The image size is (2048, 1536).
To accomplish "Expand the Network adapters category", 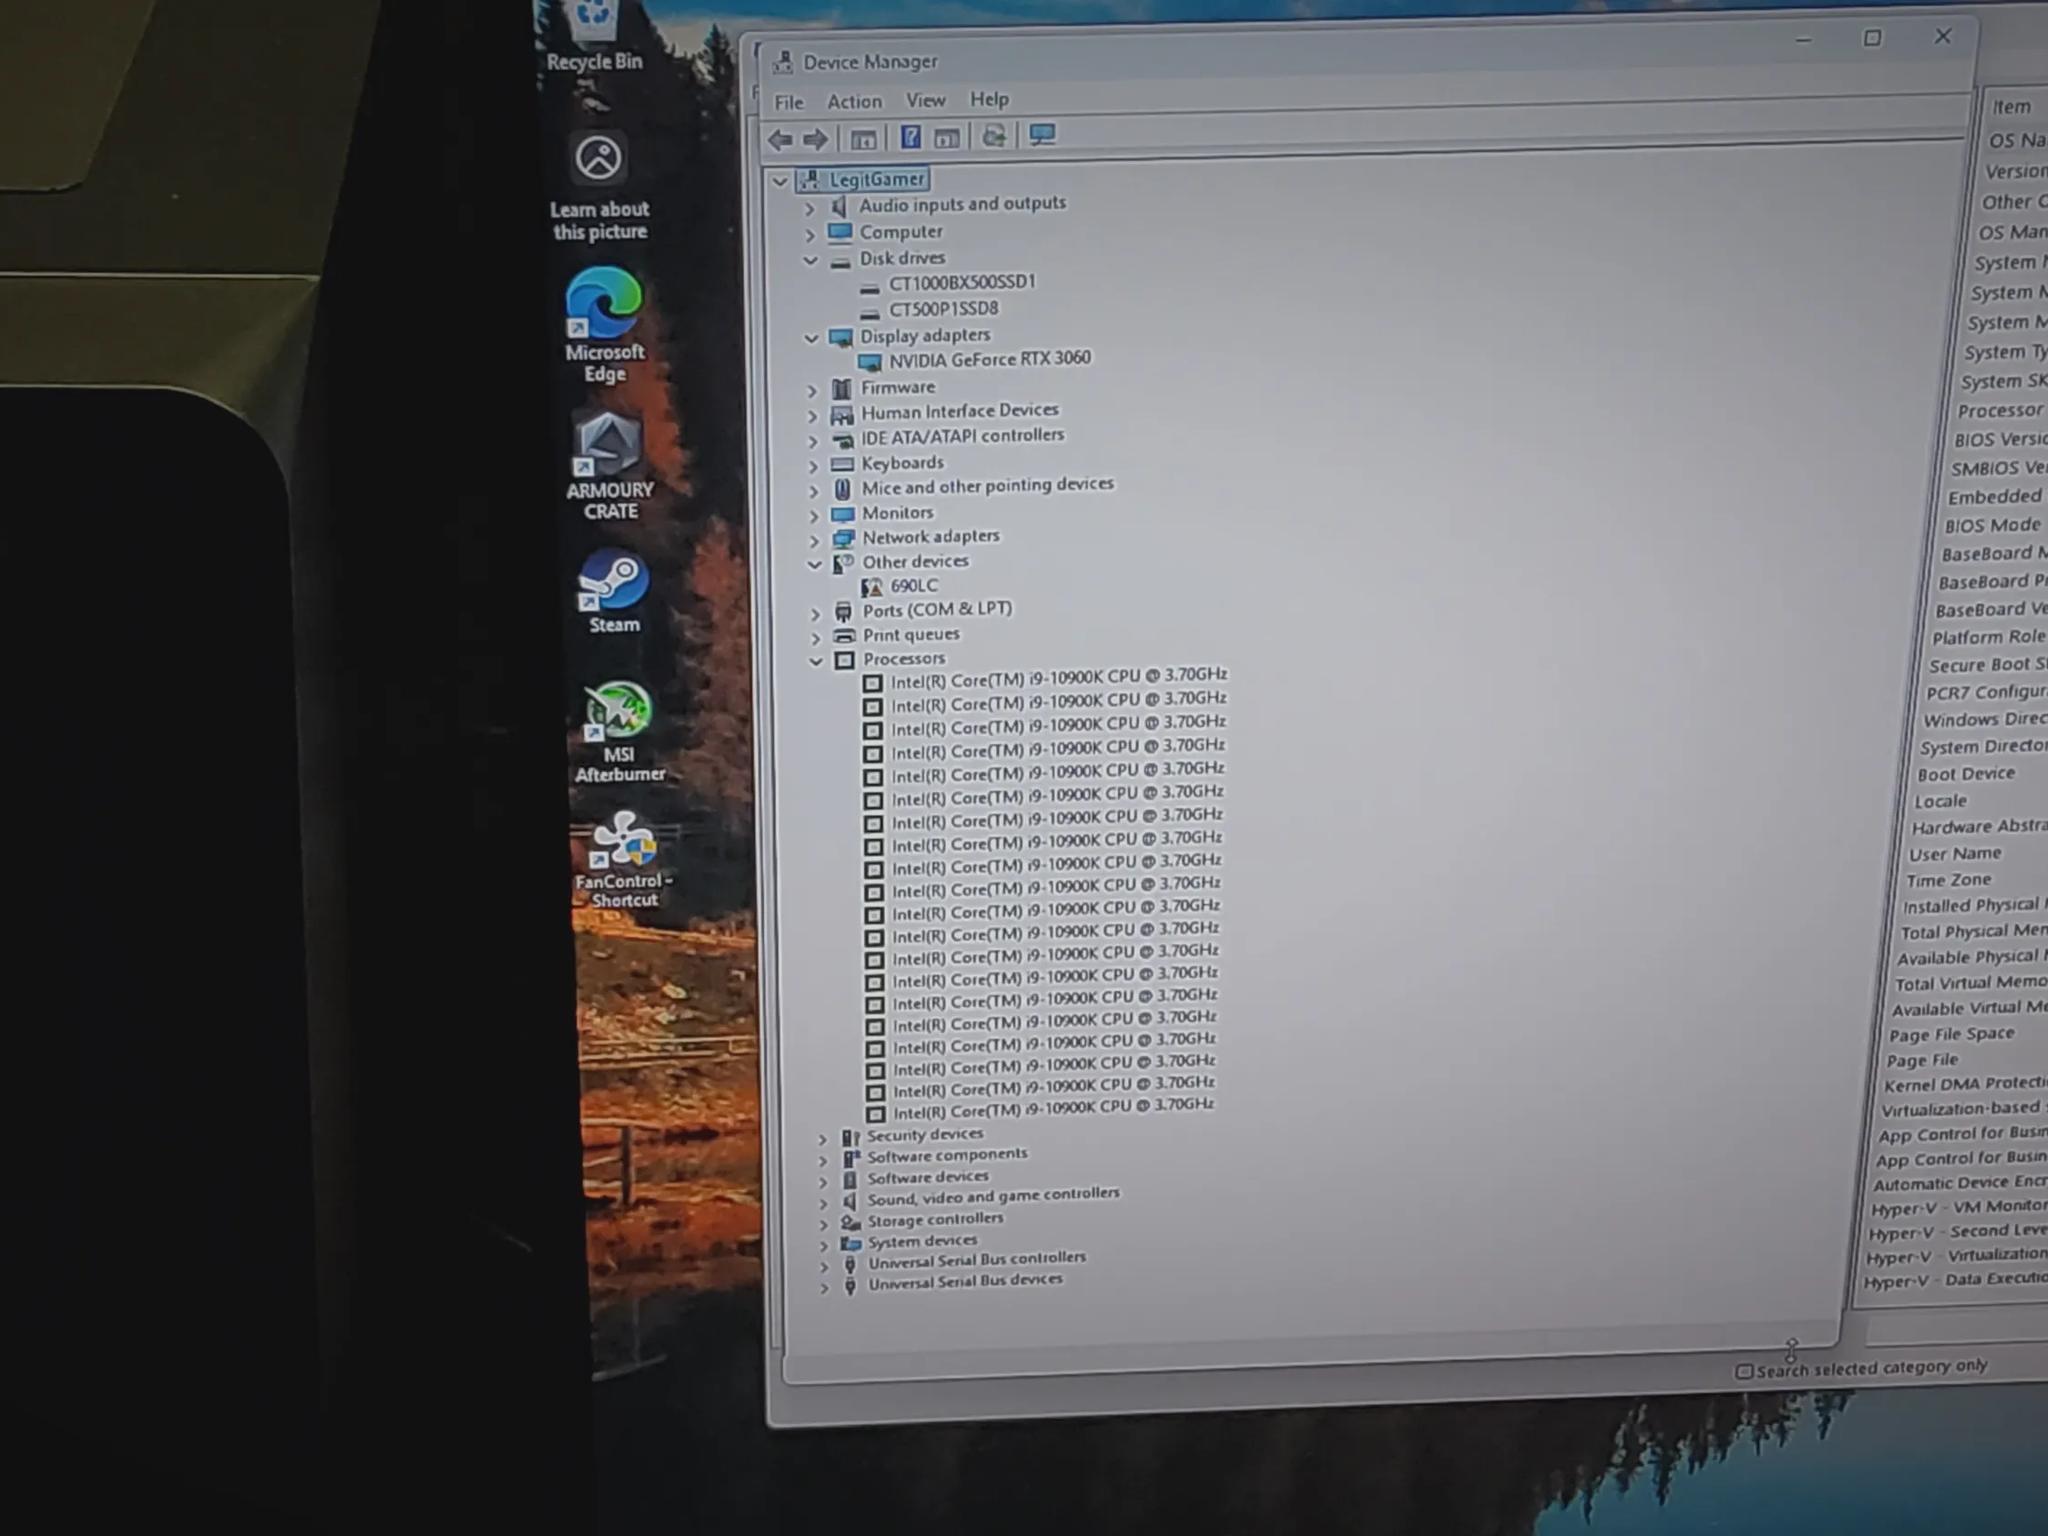I will [814, 540].
